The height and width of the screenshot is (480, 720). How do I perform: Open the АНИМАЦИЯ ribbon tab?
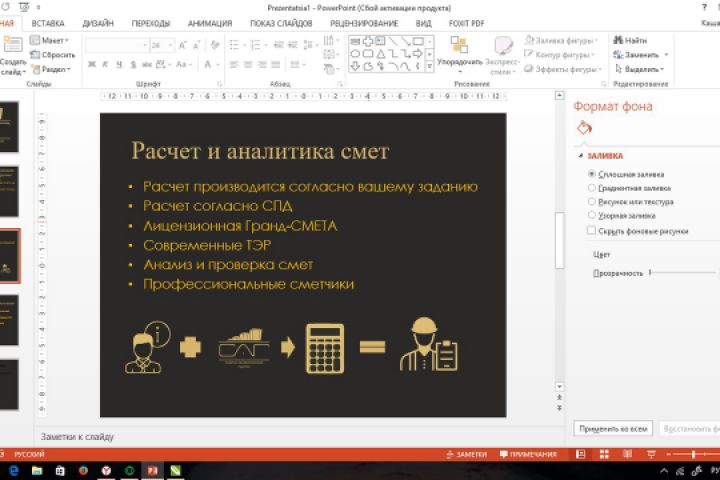[x=210, y=23]
